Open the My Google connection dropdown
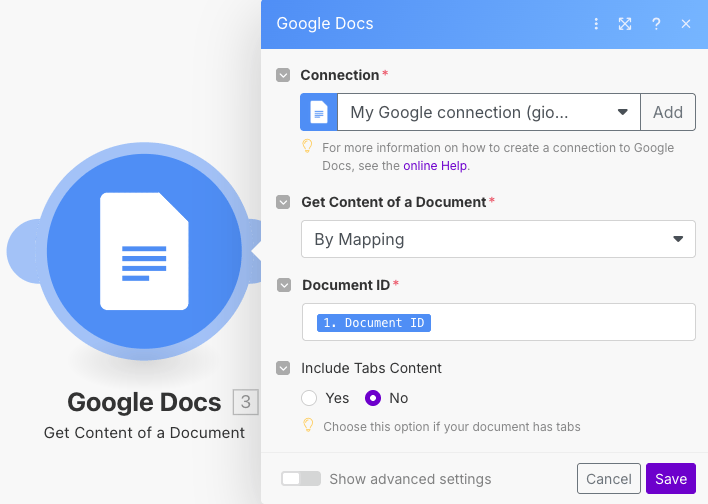The image size is (708, 504). (x=489, y=112)
